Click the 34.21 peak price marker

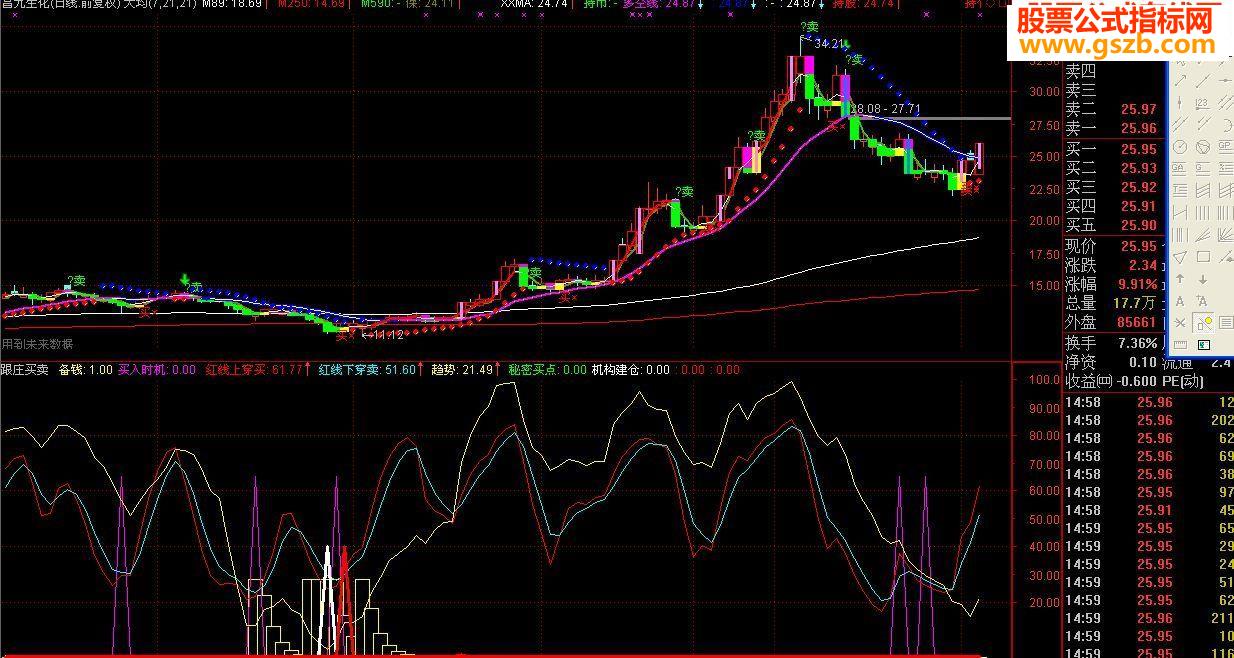[830, 44]
